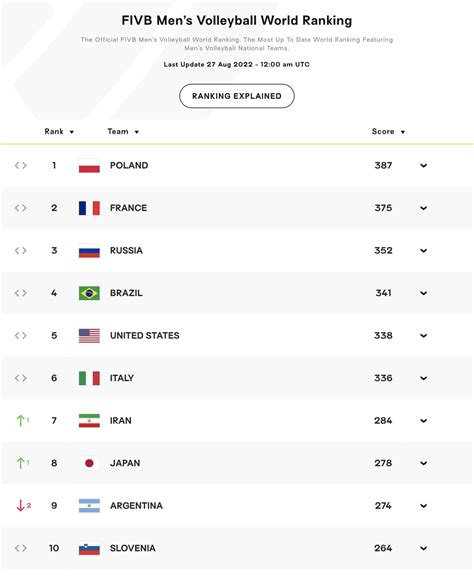Expand Slovenia's score details chevron
This screenshot has height=576, width=474.
pos(424,548)
